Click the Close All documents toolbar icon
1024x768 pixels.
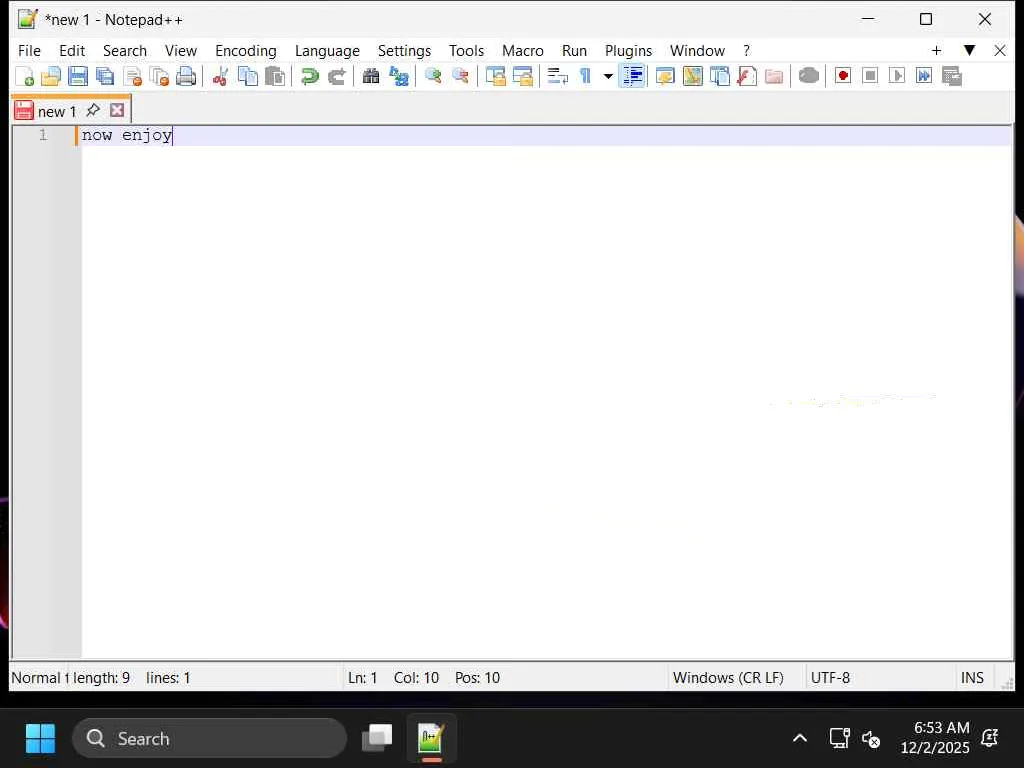159,76
